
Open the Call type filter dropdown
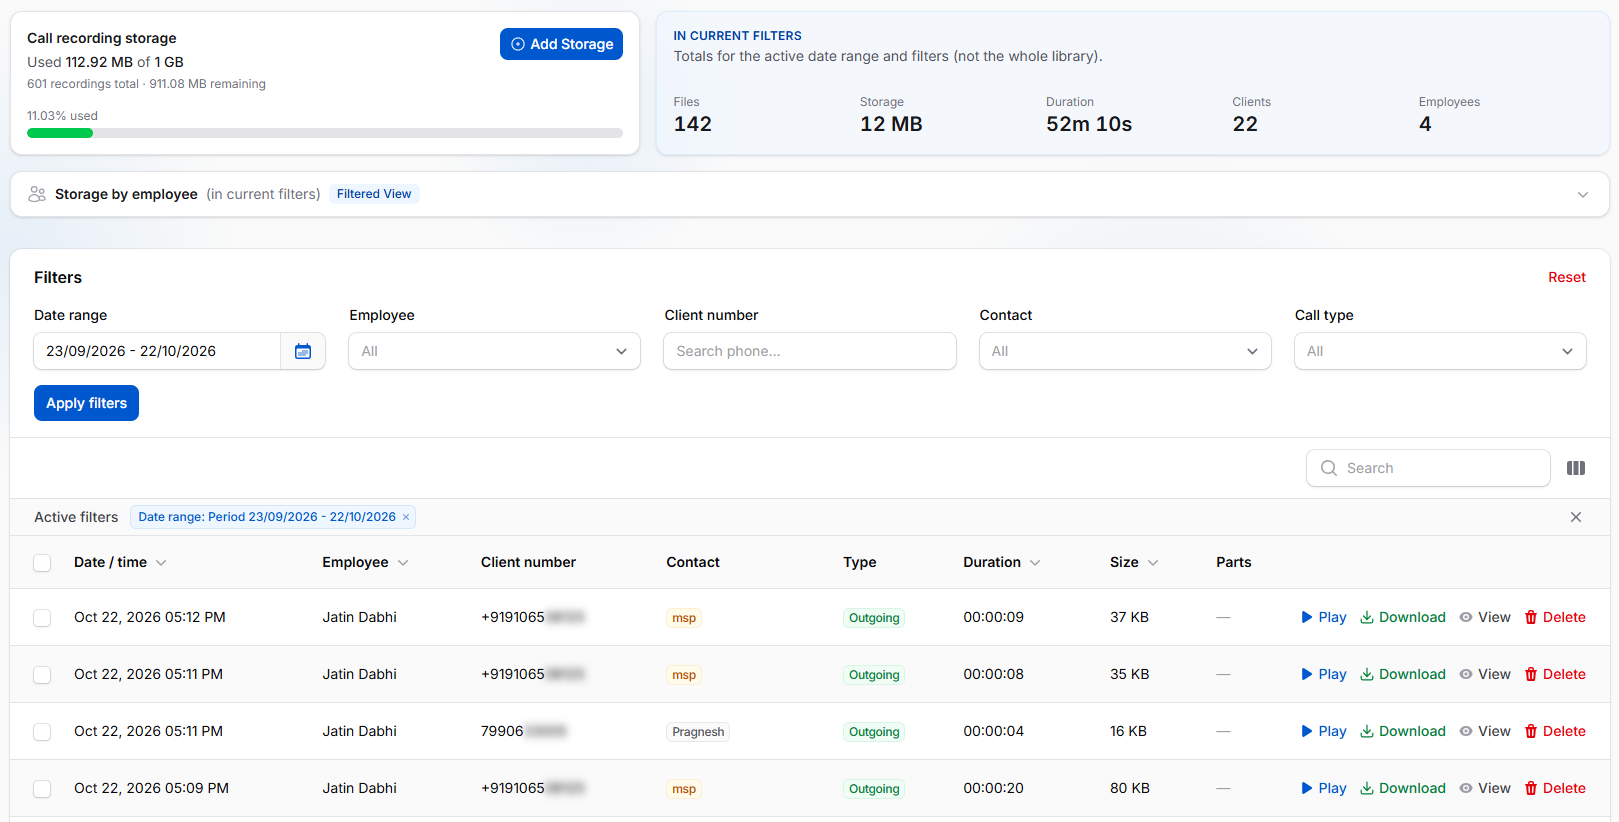point(1440,351)
